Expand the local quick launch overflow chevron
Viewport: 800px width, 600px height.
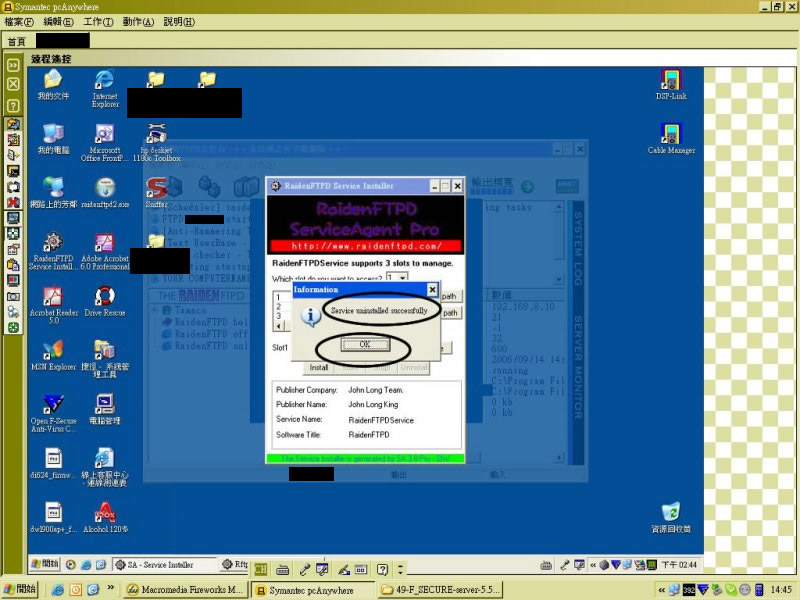click(110, 588)
